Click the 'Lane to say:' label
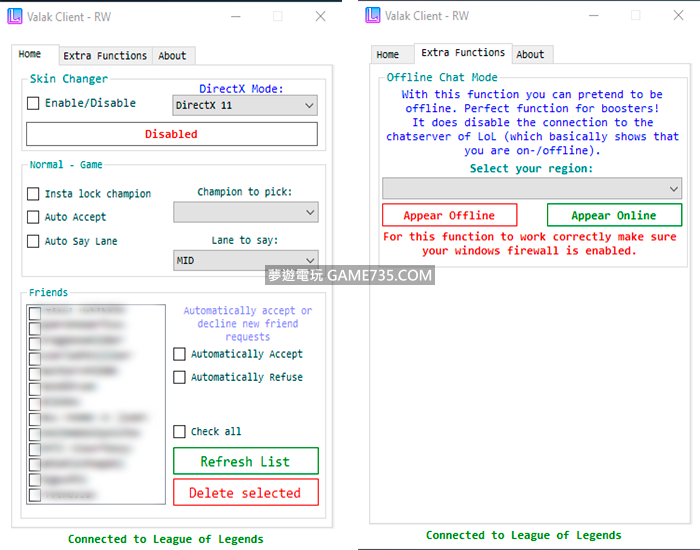Image resolution: width=700 pixels, height=550 pixels. pos(245,241)
